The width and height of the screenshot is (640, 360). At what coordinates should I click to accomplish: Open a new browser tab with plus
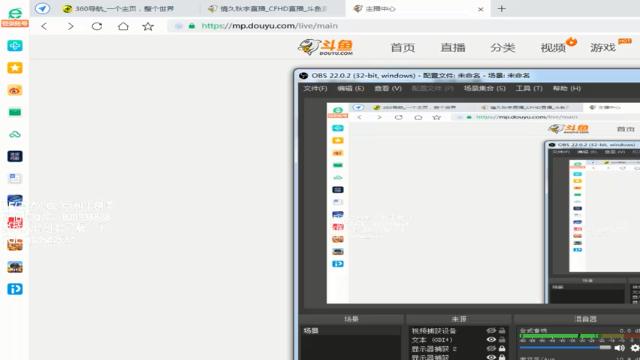coord(502,9)
